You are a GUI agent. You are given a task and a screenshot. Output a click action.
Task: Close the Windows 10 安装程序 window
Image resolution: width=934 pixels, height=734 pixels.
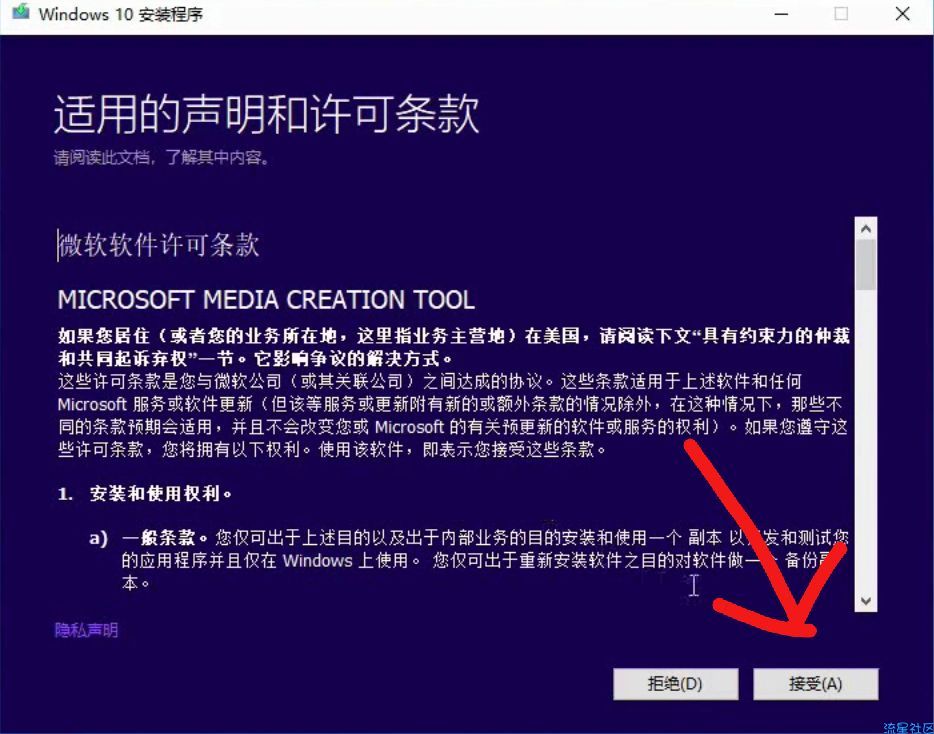click(902, 14)
